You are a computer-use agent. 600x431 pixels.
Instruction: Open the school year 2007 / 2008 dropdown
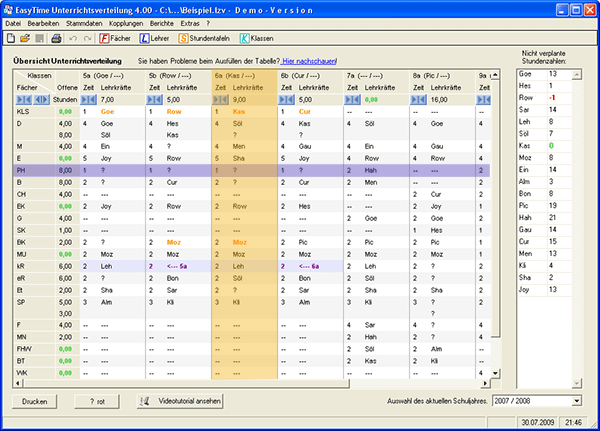coord(577,401)
